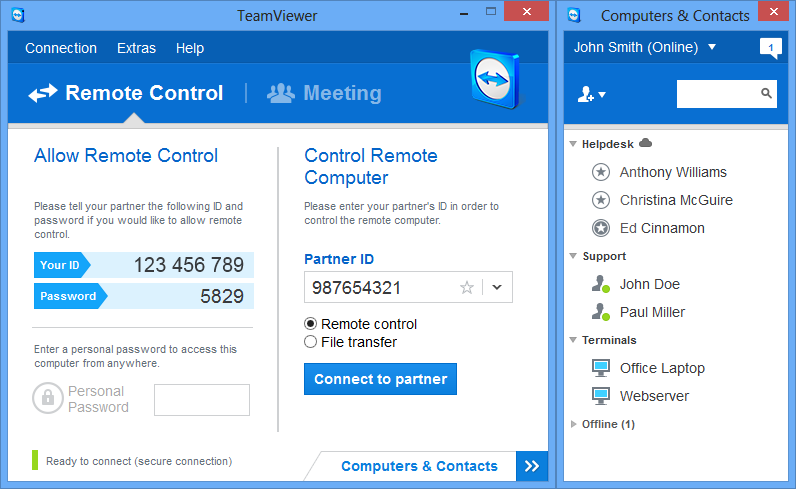Click the Remote Control arrows icon
796x489 pixels.
pyautogui.click(x=43, y=93)
